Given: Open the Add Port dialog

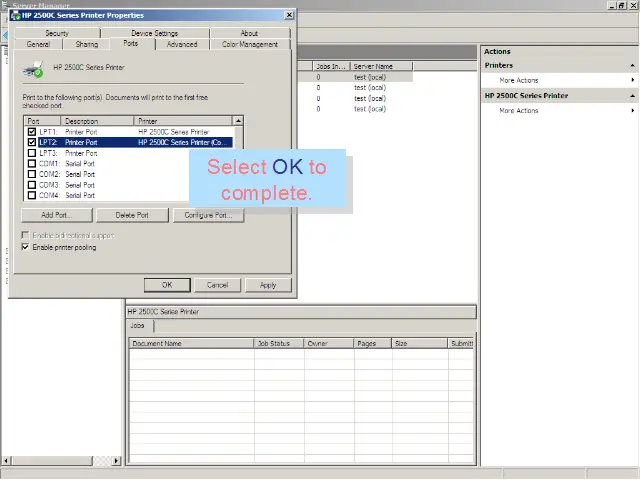Looking at the screenshot, I should (57, 215).
